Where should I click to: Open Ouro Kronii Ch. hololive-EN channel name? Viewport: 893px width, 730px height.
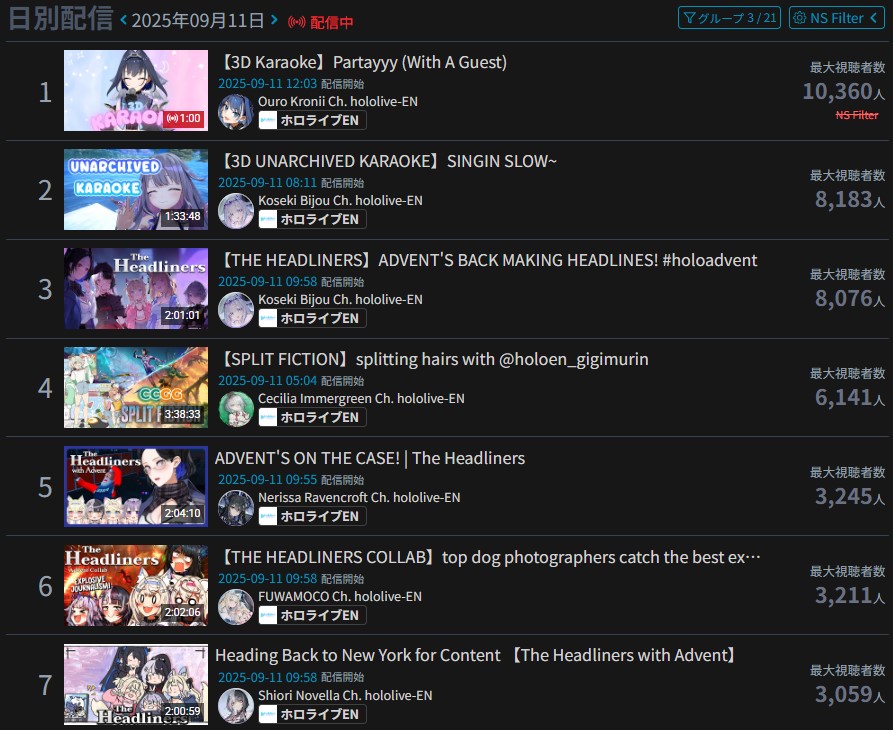pyautogui.click(x=338, y=101)
